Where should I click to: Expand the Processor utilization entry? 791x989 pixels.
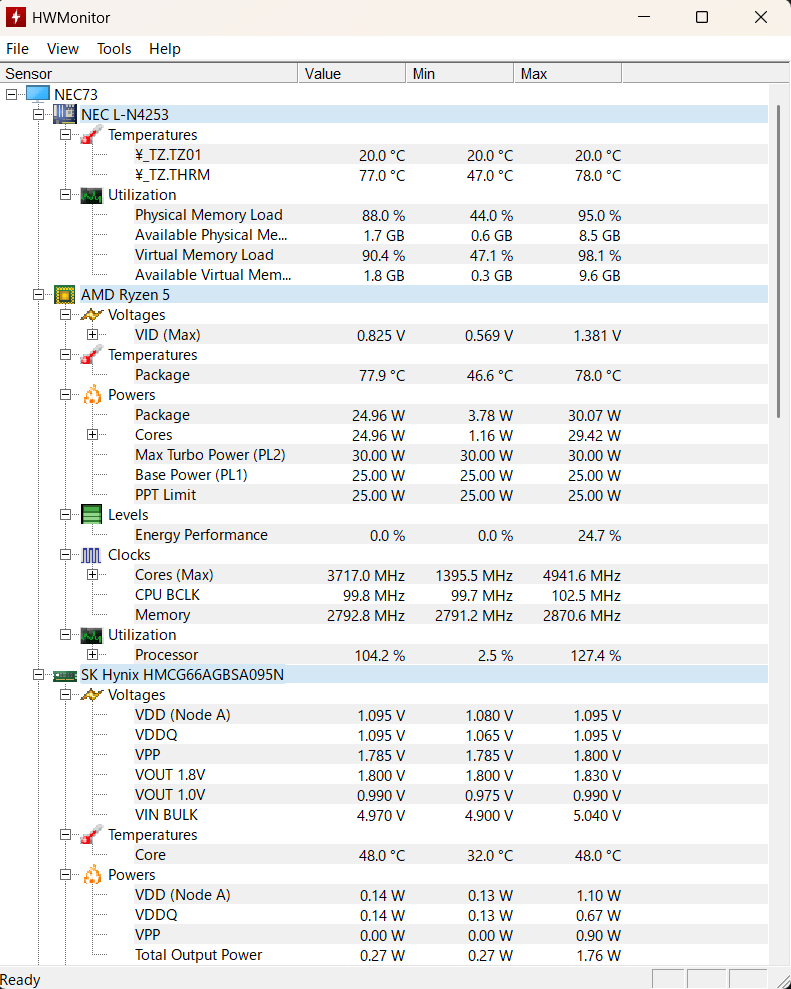[92, 655]
